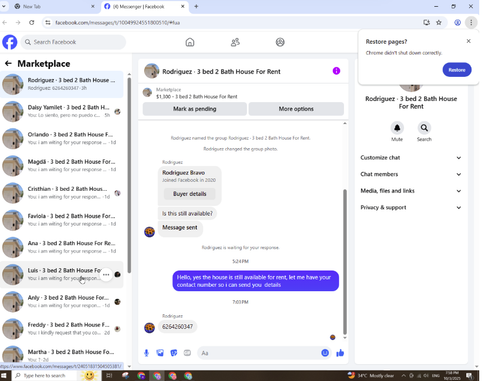Viewport: 500px width, 381px height.
Task: Open the emoji picker in message box
Action: 325,353
